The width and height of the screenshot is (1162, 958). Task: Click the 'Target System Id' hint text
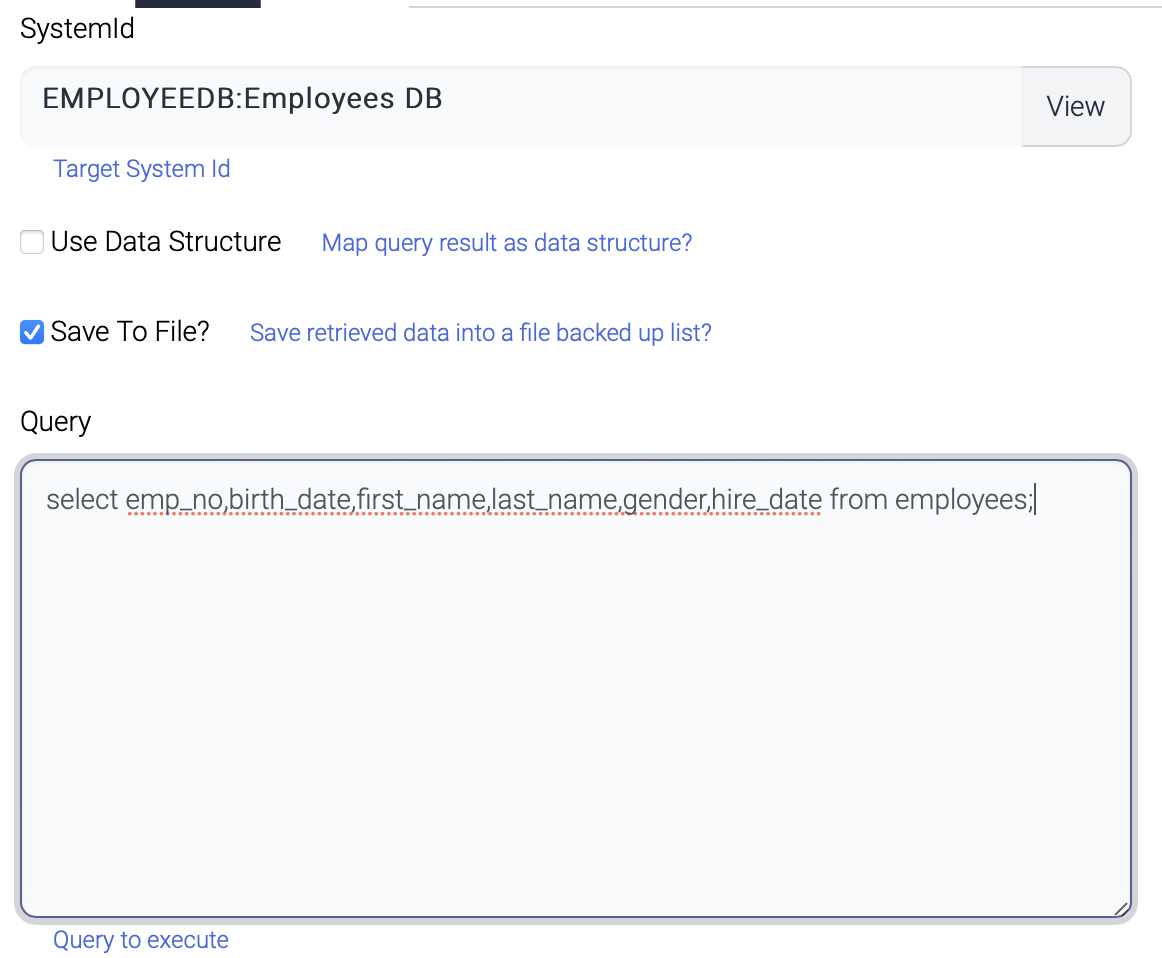pyautogui.click(x=142, y=169)
